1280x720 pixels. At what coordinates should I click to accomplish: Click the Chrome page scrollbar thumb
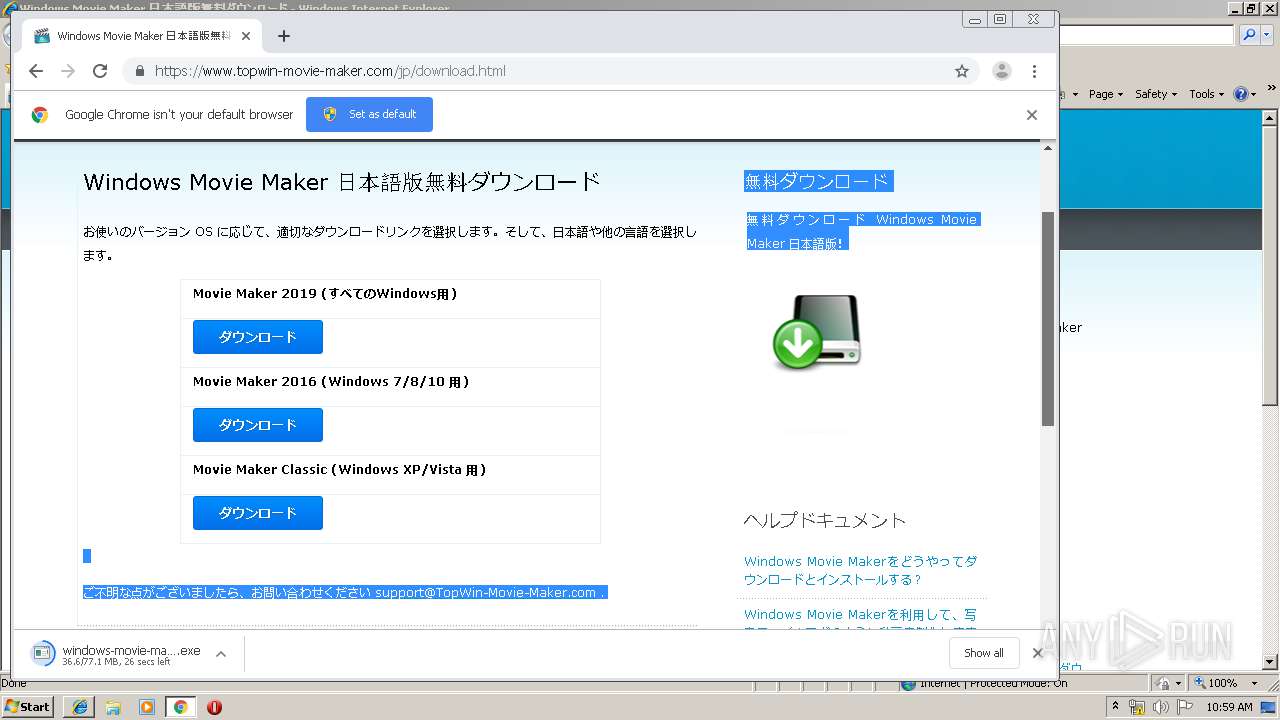pyautogui.click(x=1048, y=318)
